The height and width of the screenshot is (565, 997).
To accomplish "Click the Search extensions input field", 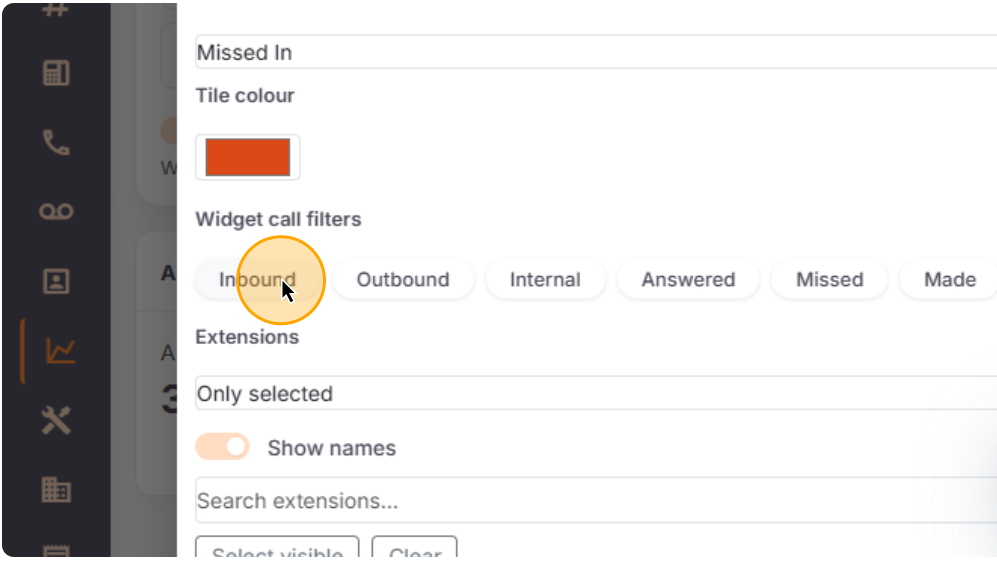I will [595, 501].
